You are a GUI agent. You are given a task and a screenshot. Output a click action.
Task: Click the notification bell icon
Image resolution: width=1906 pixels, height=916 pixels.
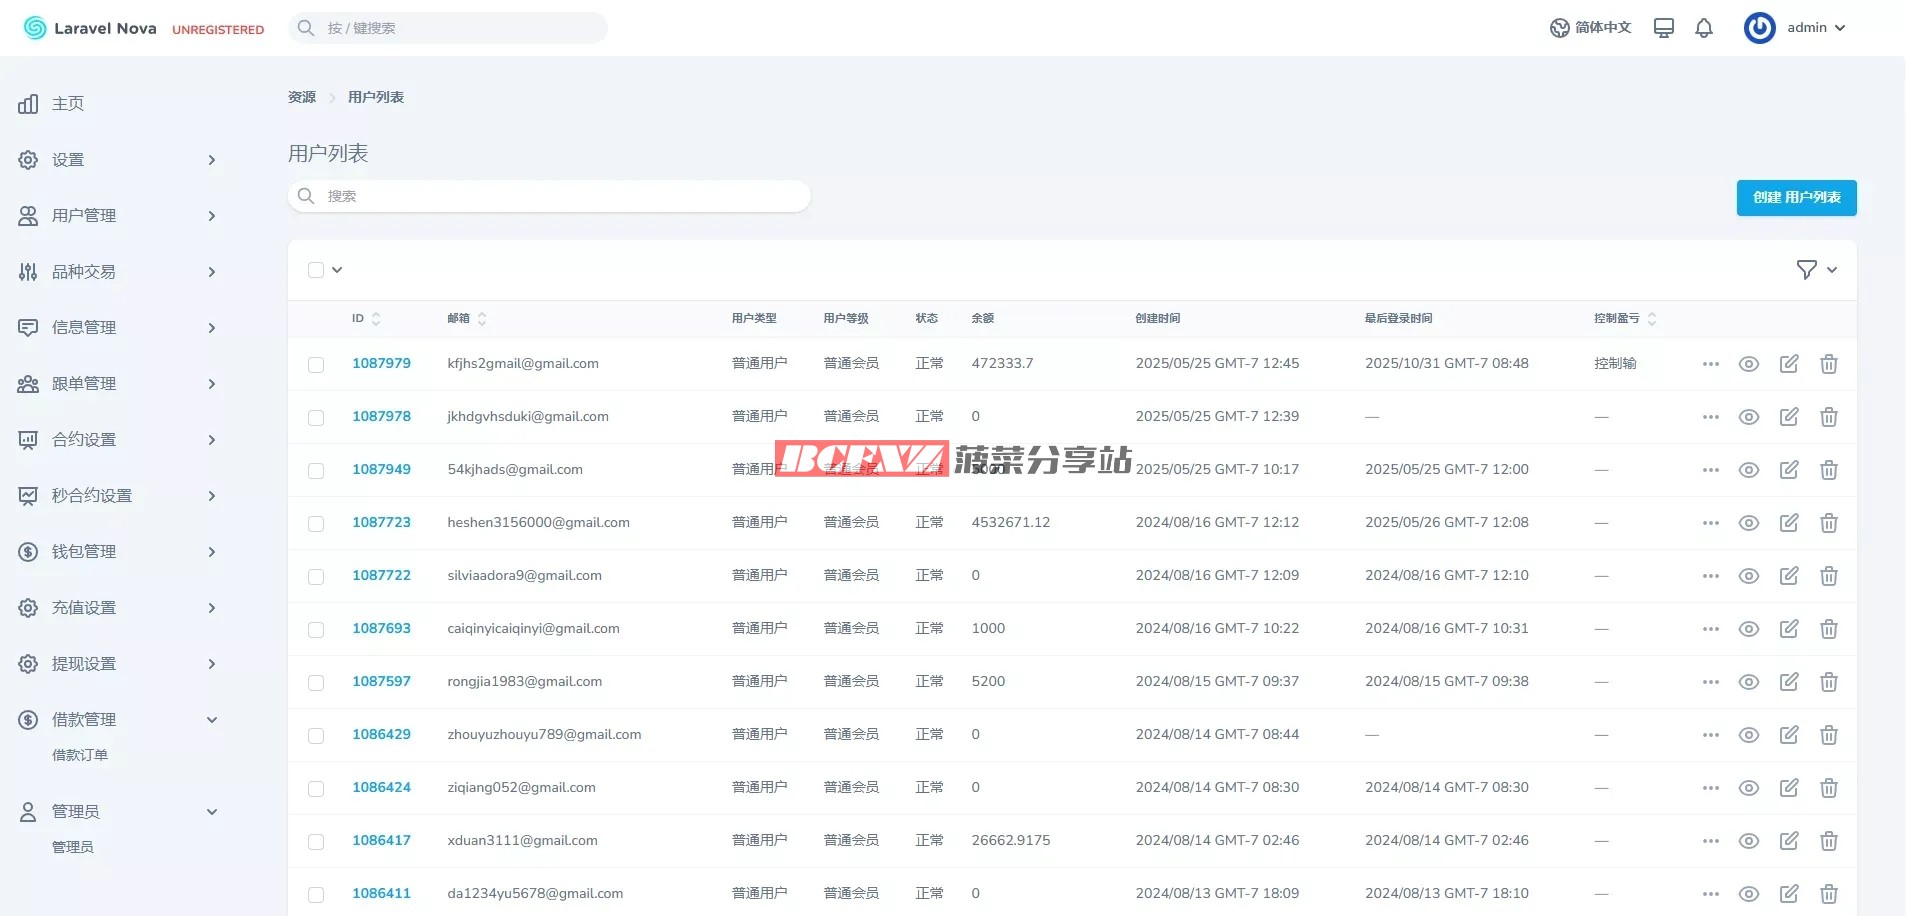[x=1704, y=28]
